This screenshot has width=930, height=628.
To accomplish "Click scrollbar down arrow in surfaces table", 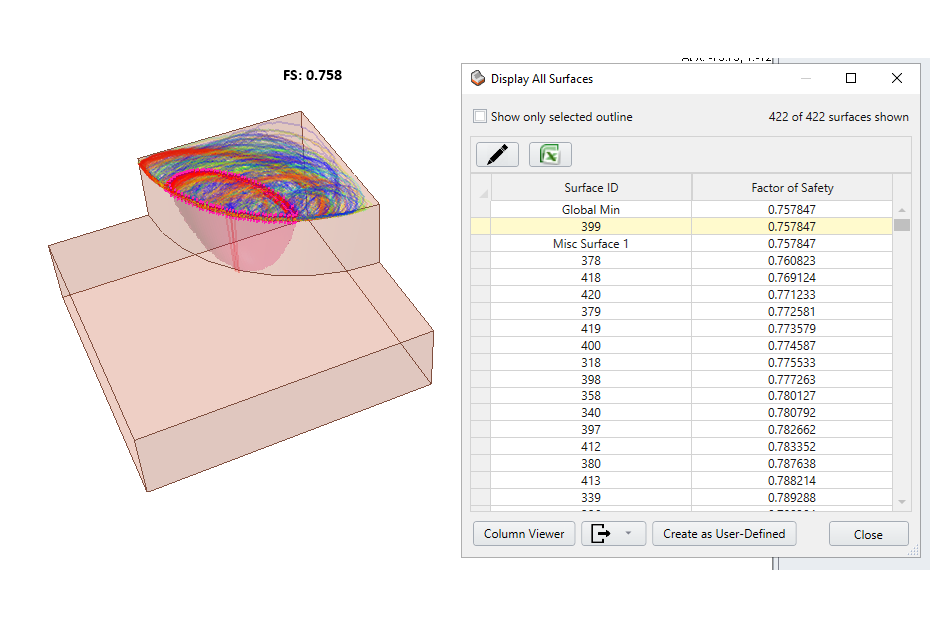I will pyautogui.click(x=902, y=502).
